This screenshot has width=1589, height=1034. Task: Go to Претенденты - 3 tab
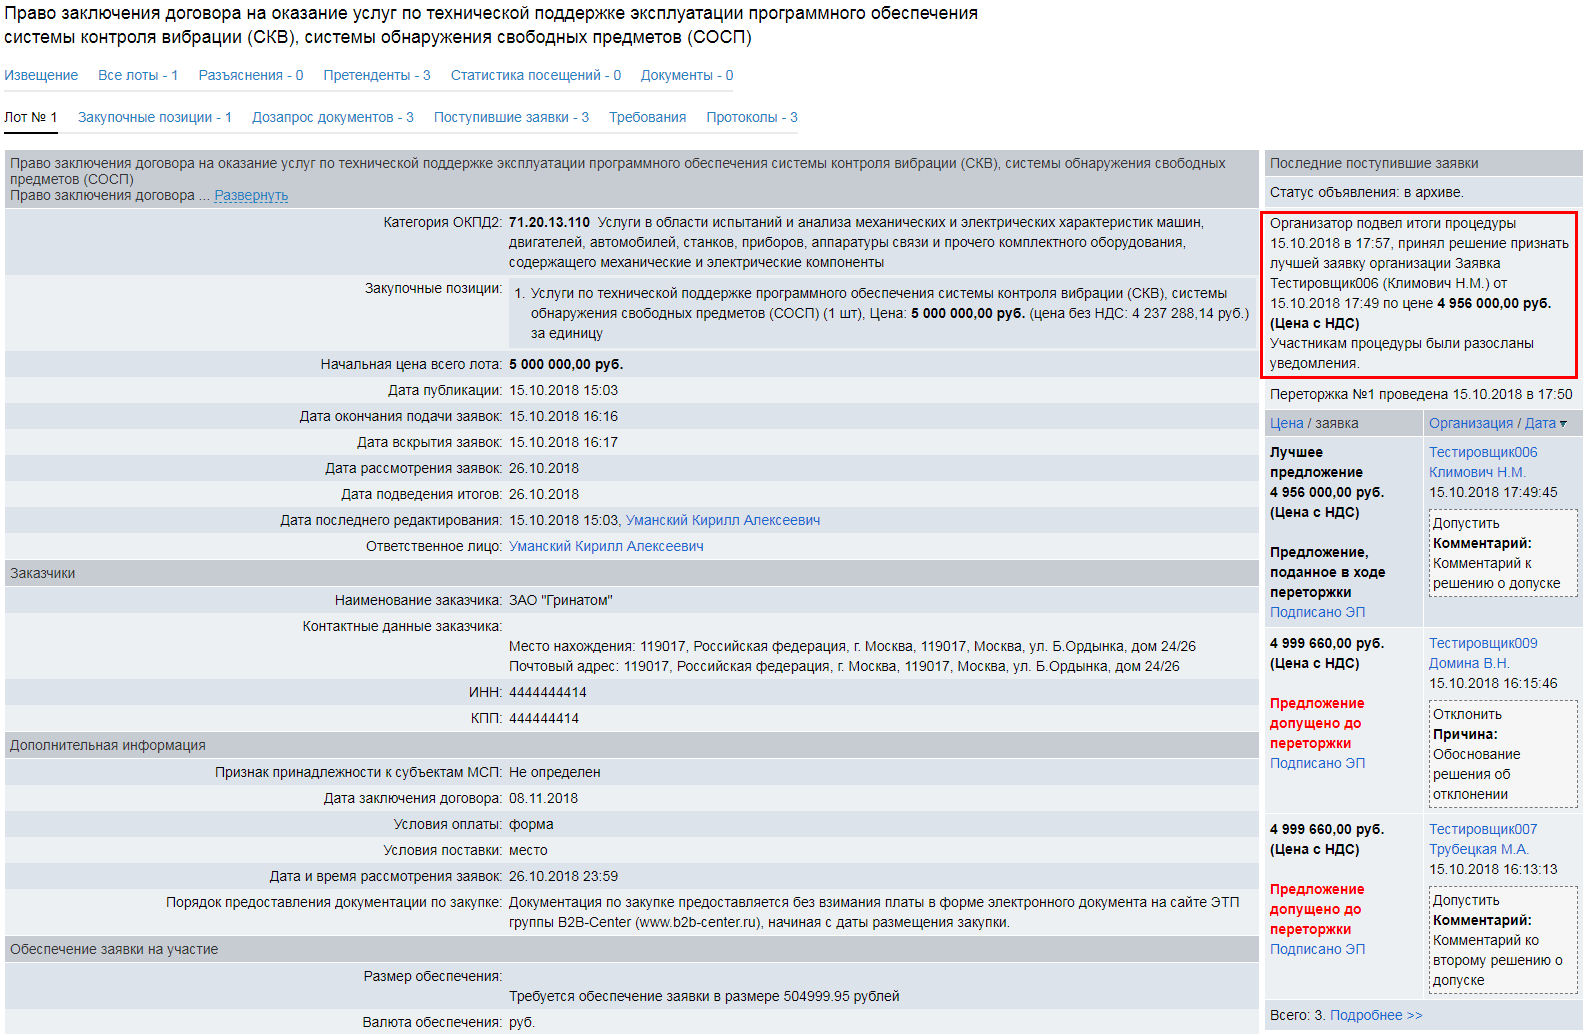[376, 75]
